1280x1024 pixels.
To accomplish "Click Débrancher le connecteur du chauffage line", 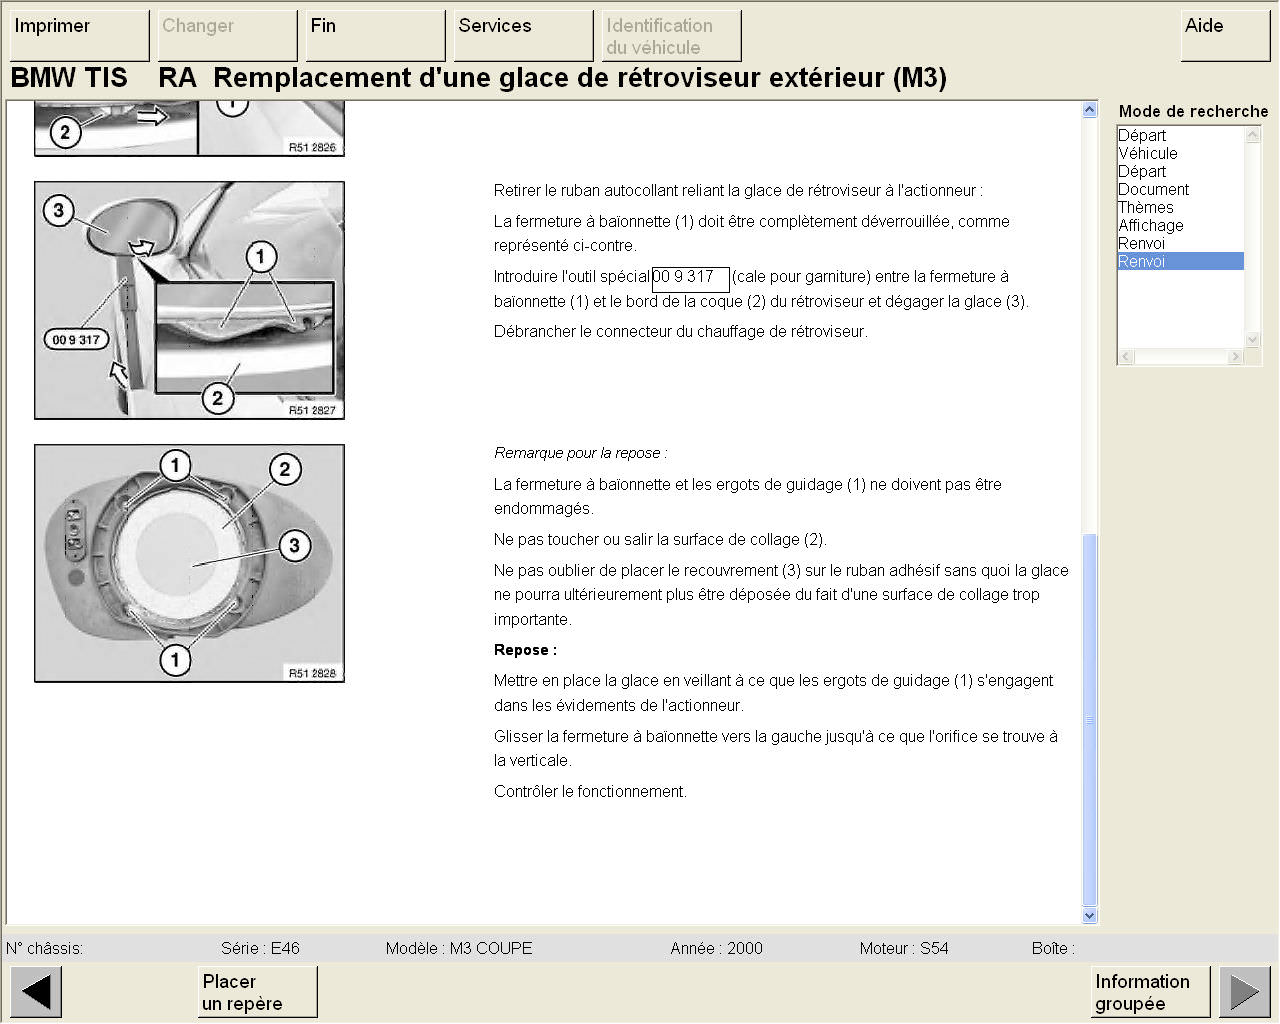I will click(680, 331).
